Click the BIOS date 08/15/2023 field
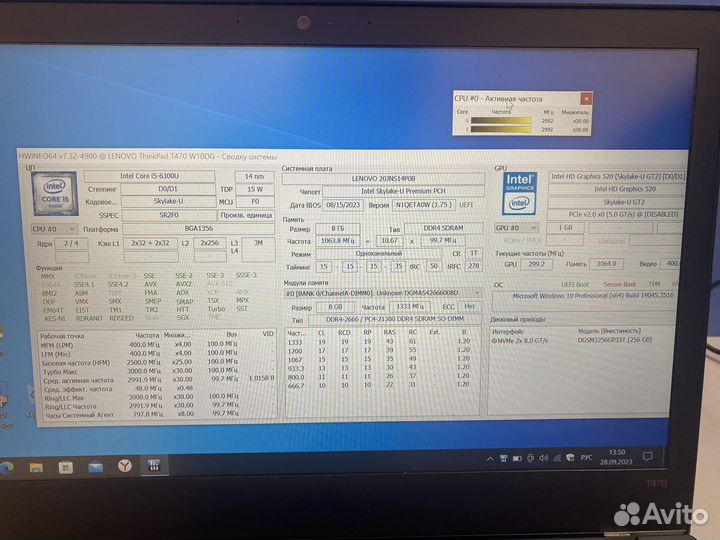This screenshot has height=540, width=720. click(343, 205)
